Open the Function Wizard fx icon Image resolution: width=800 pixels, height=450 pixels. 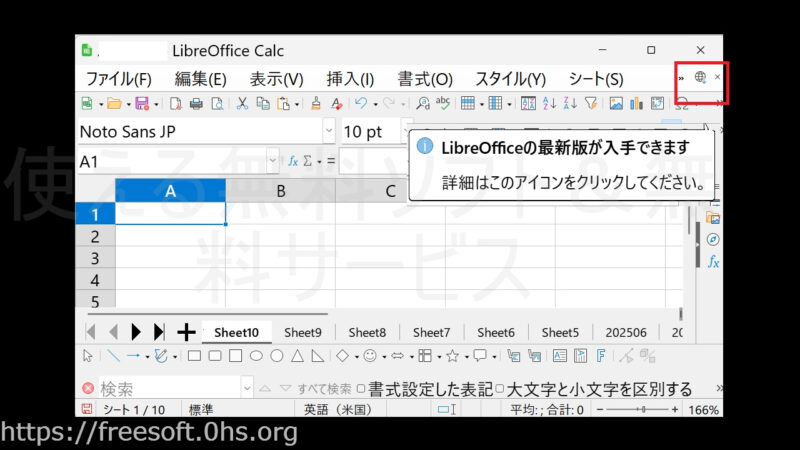coord(293,161)
